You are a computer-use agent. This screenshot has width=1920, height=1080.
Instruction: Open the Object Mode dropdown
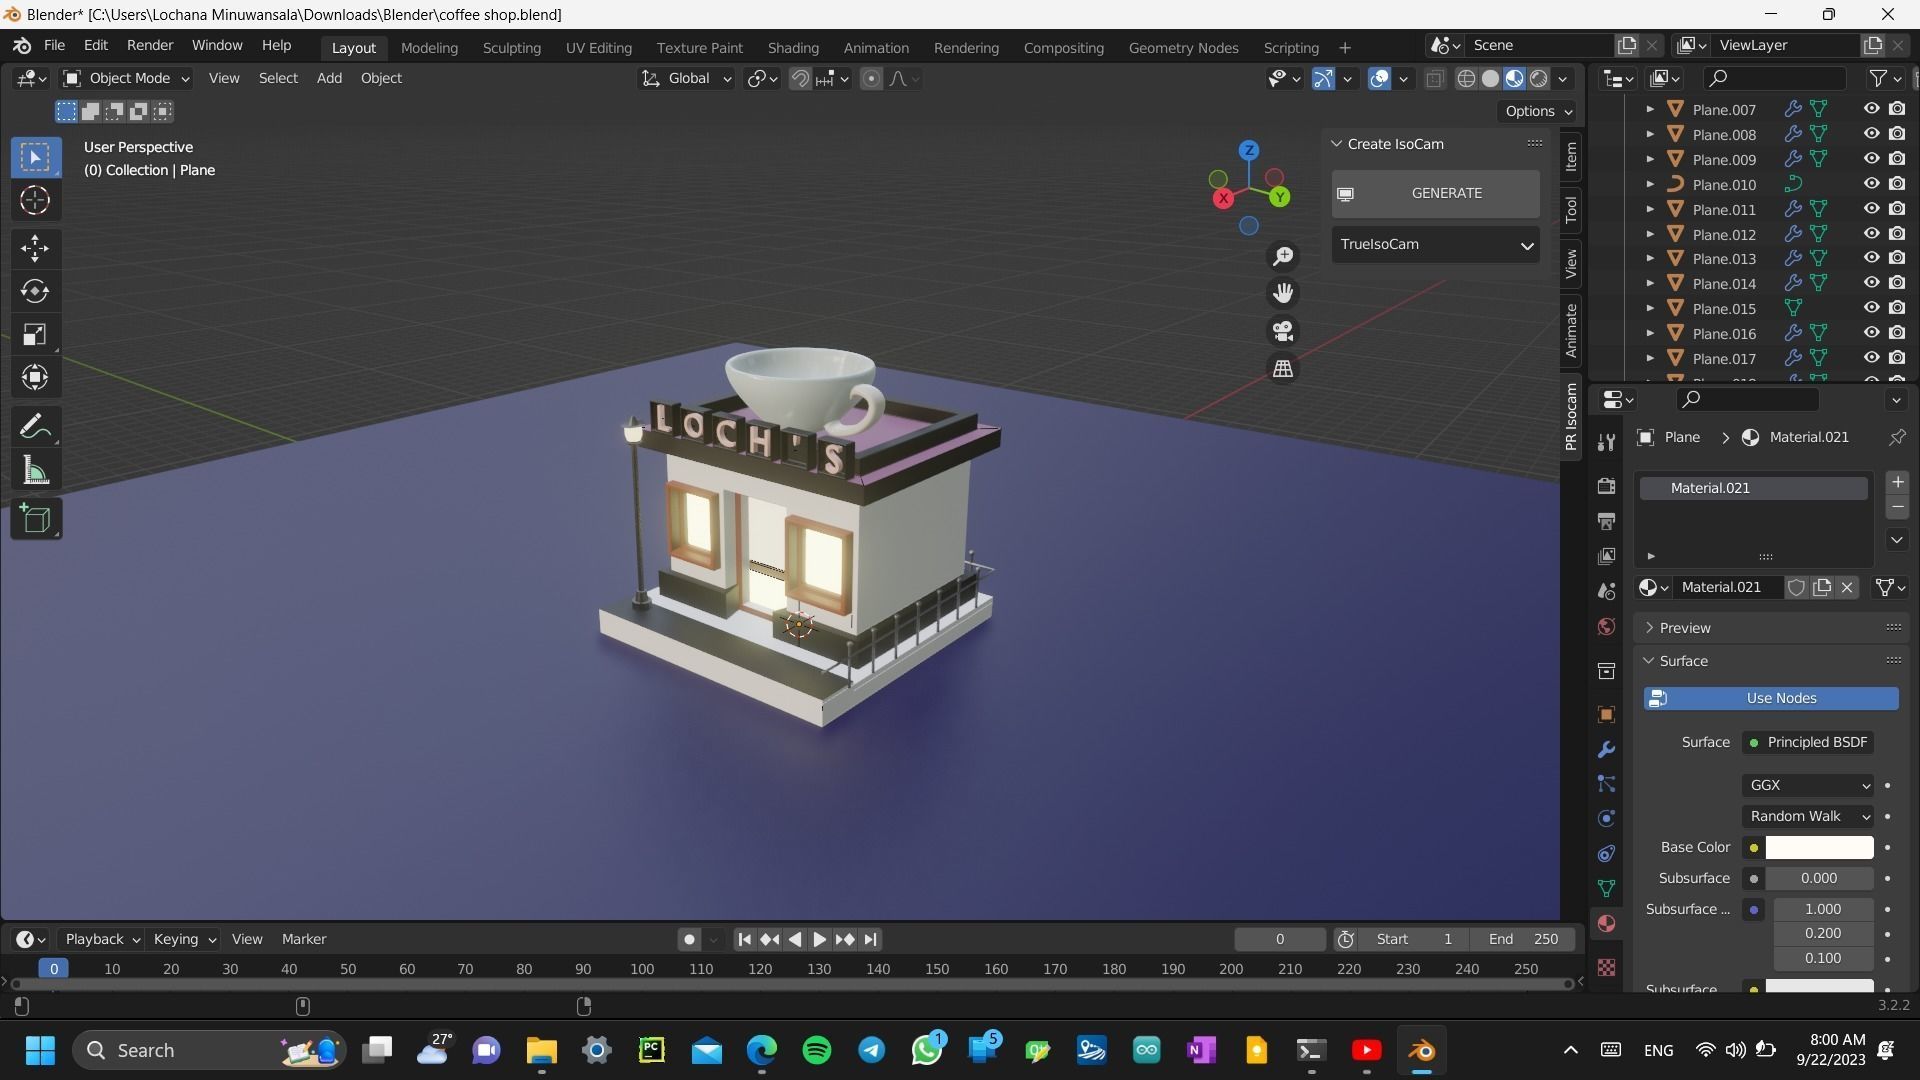tap(126, 78)
